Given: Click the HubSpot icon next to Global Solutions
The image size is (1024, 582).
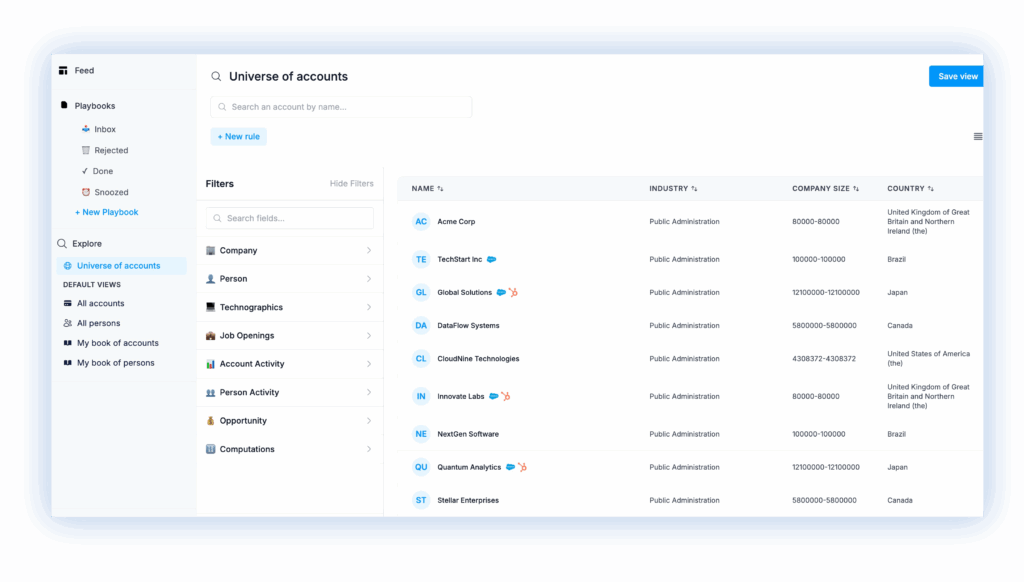Looking at the screenshot, I should coord(513,293).
